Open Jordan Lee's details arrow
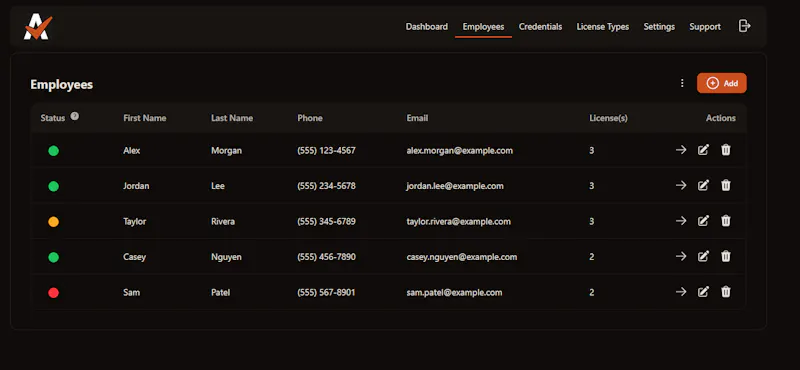Viewport: 800px width, 370px height. point(681,185)
